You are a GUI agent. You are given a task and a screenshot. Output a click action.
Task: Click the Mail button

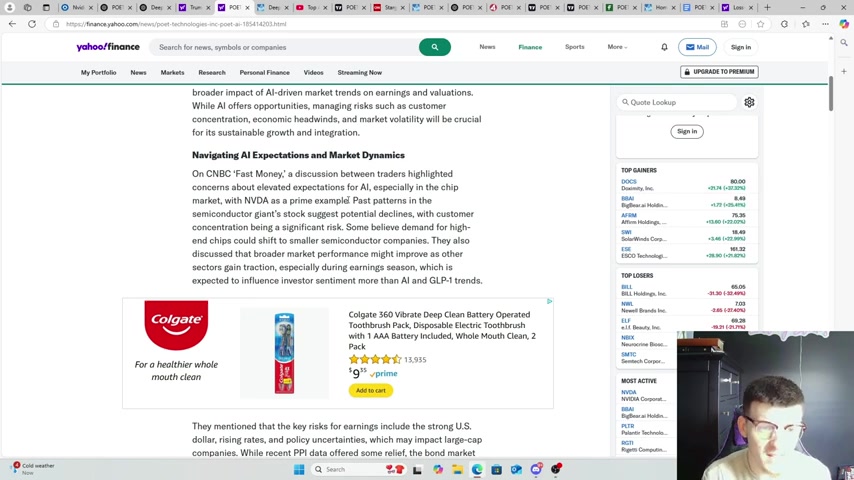697,47
